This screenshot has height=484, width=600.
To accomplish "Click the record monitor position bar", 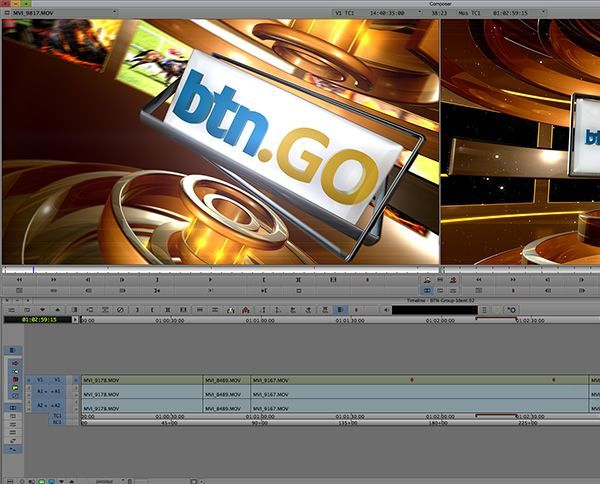I will click(520, 270).
